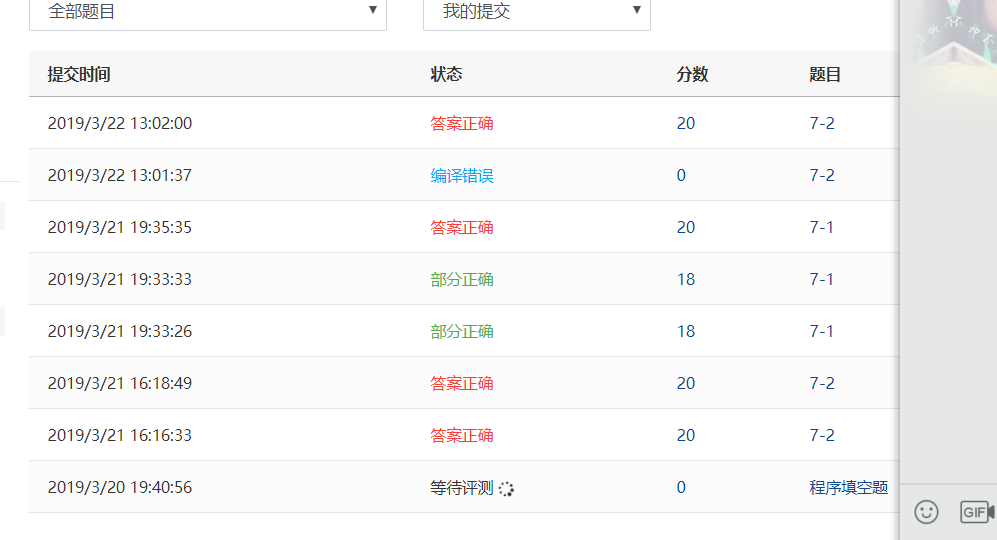The height and width of the screenshot is (540, 997).
Task: Click score 0 of the 编译错误 row
Action: [x=681, y=176]
